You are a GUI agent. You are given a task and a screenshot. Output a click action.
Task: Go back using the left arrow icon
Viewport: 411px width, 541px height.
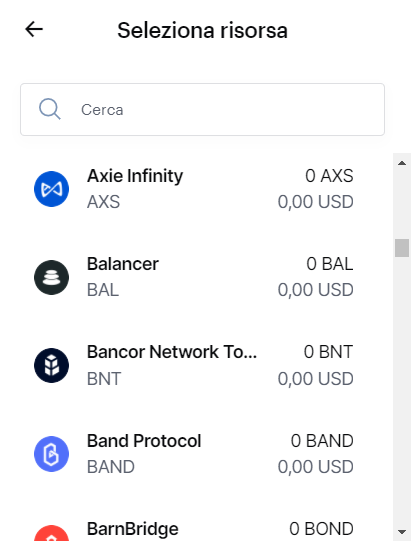(34, 29)
